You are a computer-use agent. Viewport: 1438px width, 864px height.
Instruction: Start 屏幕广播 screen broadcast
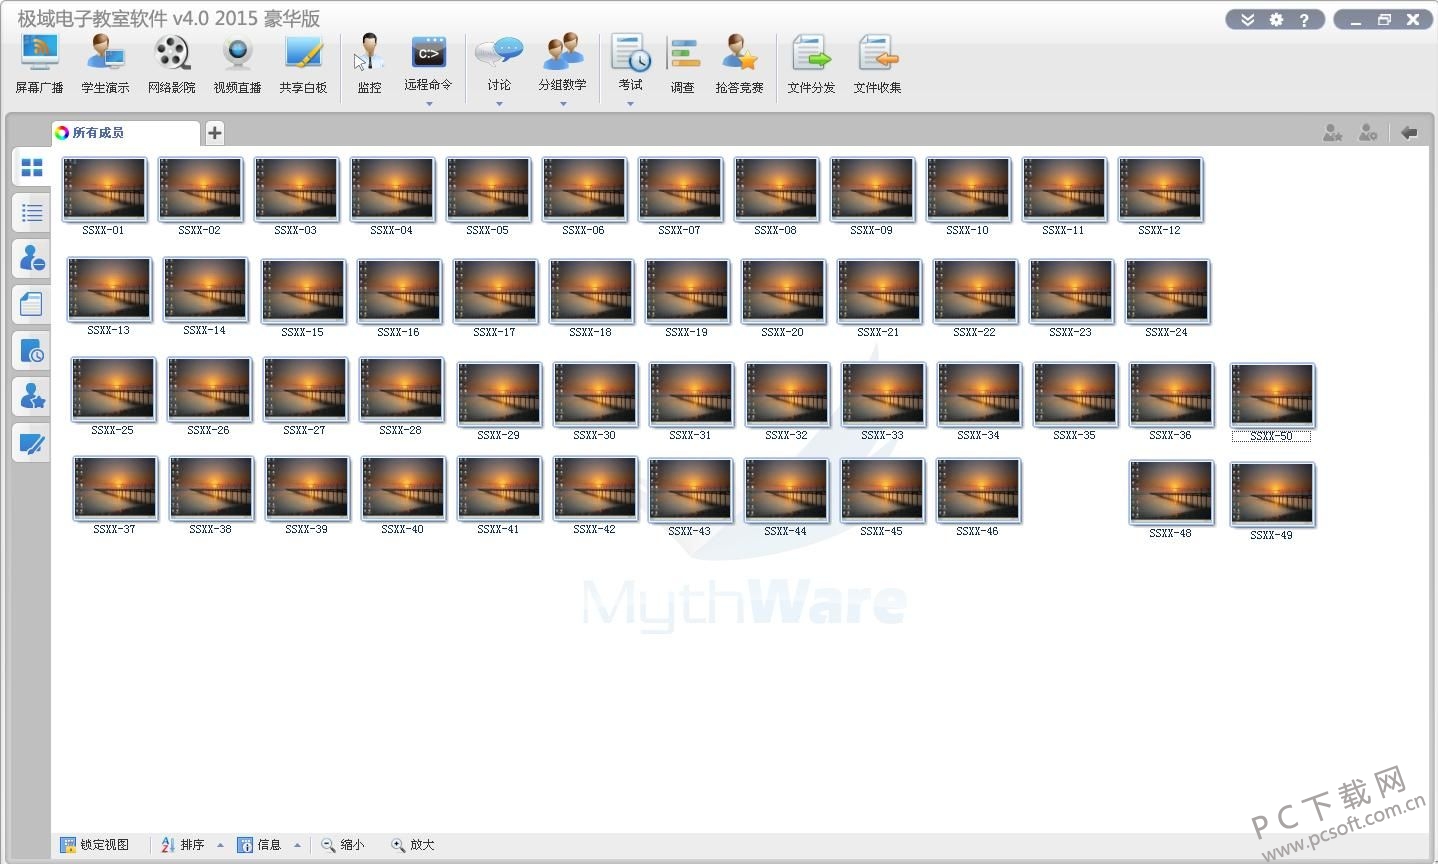point(39,65)
